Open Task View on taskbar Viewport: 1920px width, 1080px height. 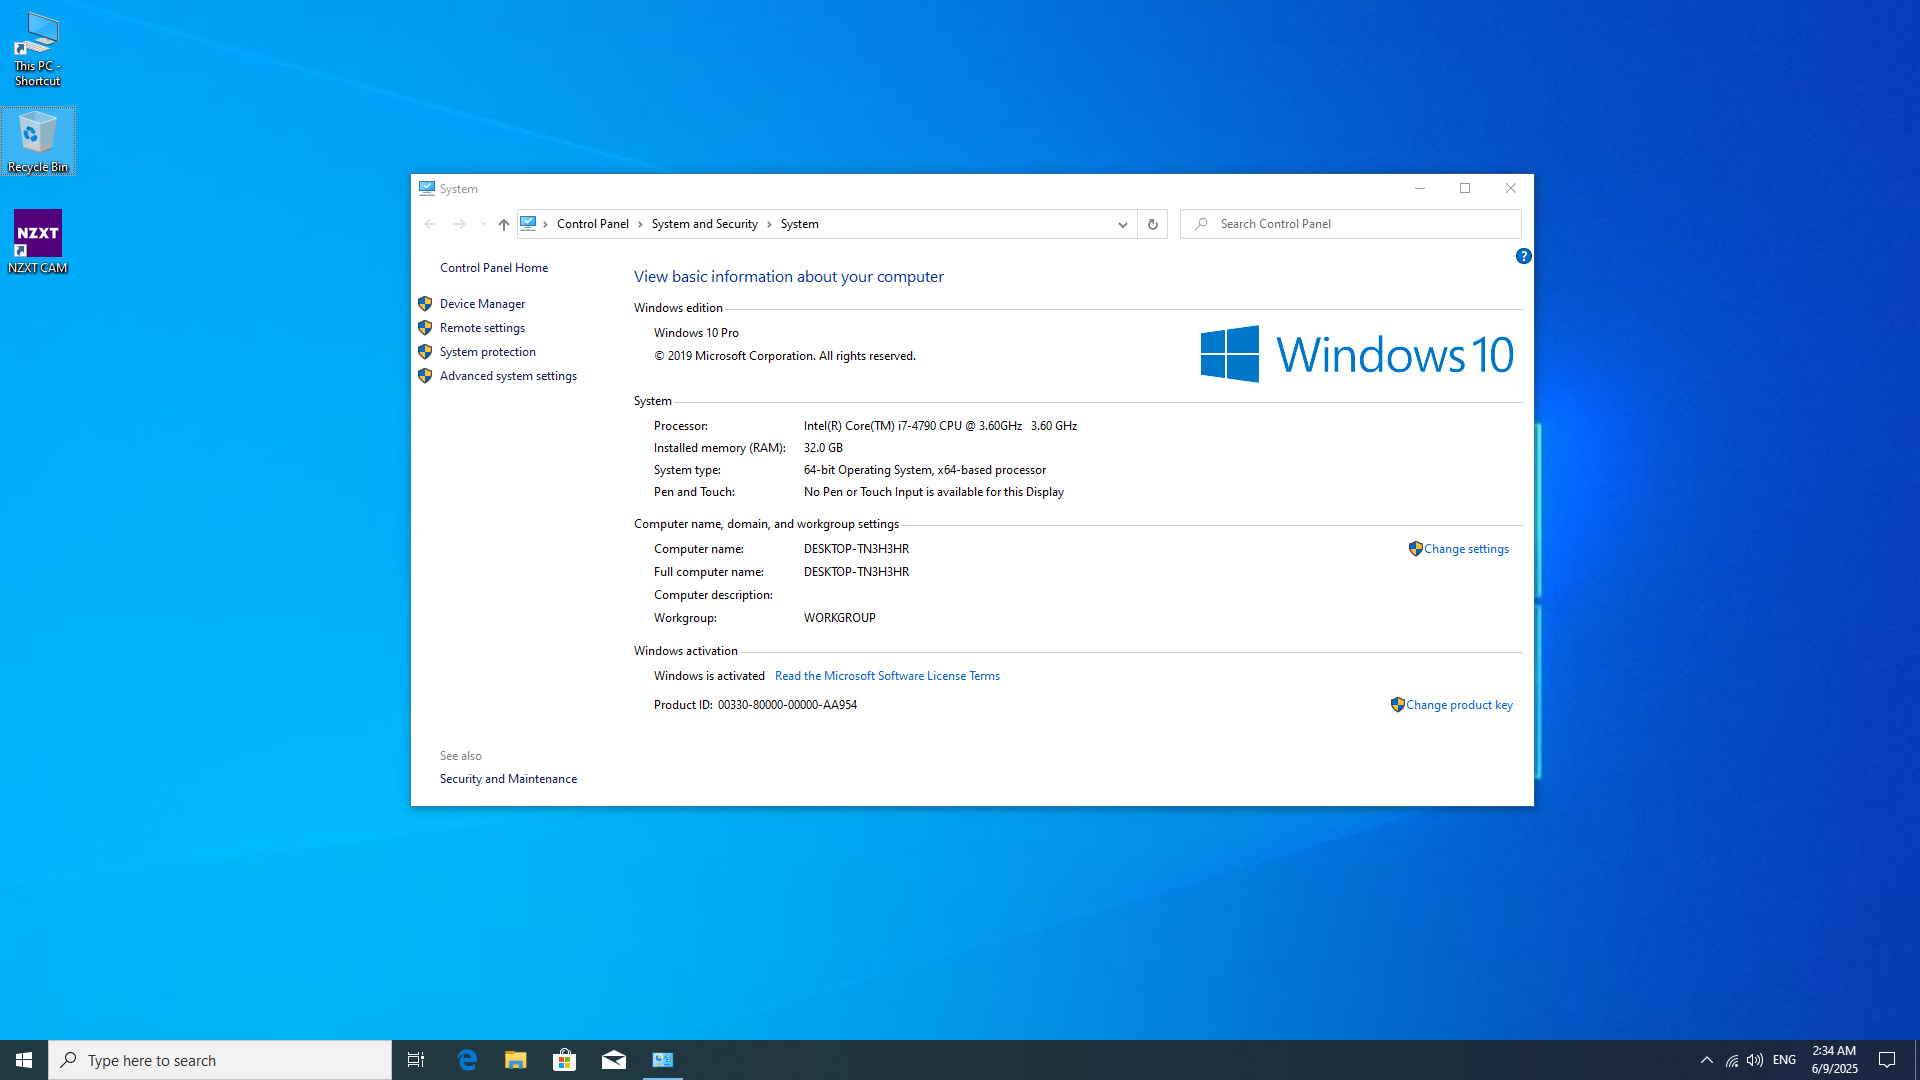point(416,1060)
